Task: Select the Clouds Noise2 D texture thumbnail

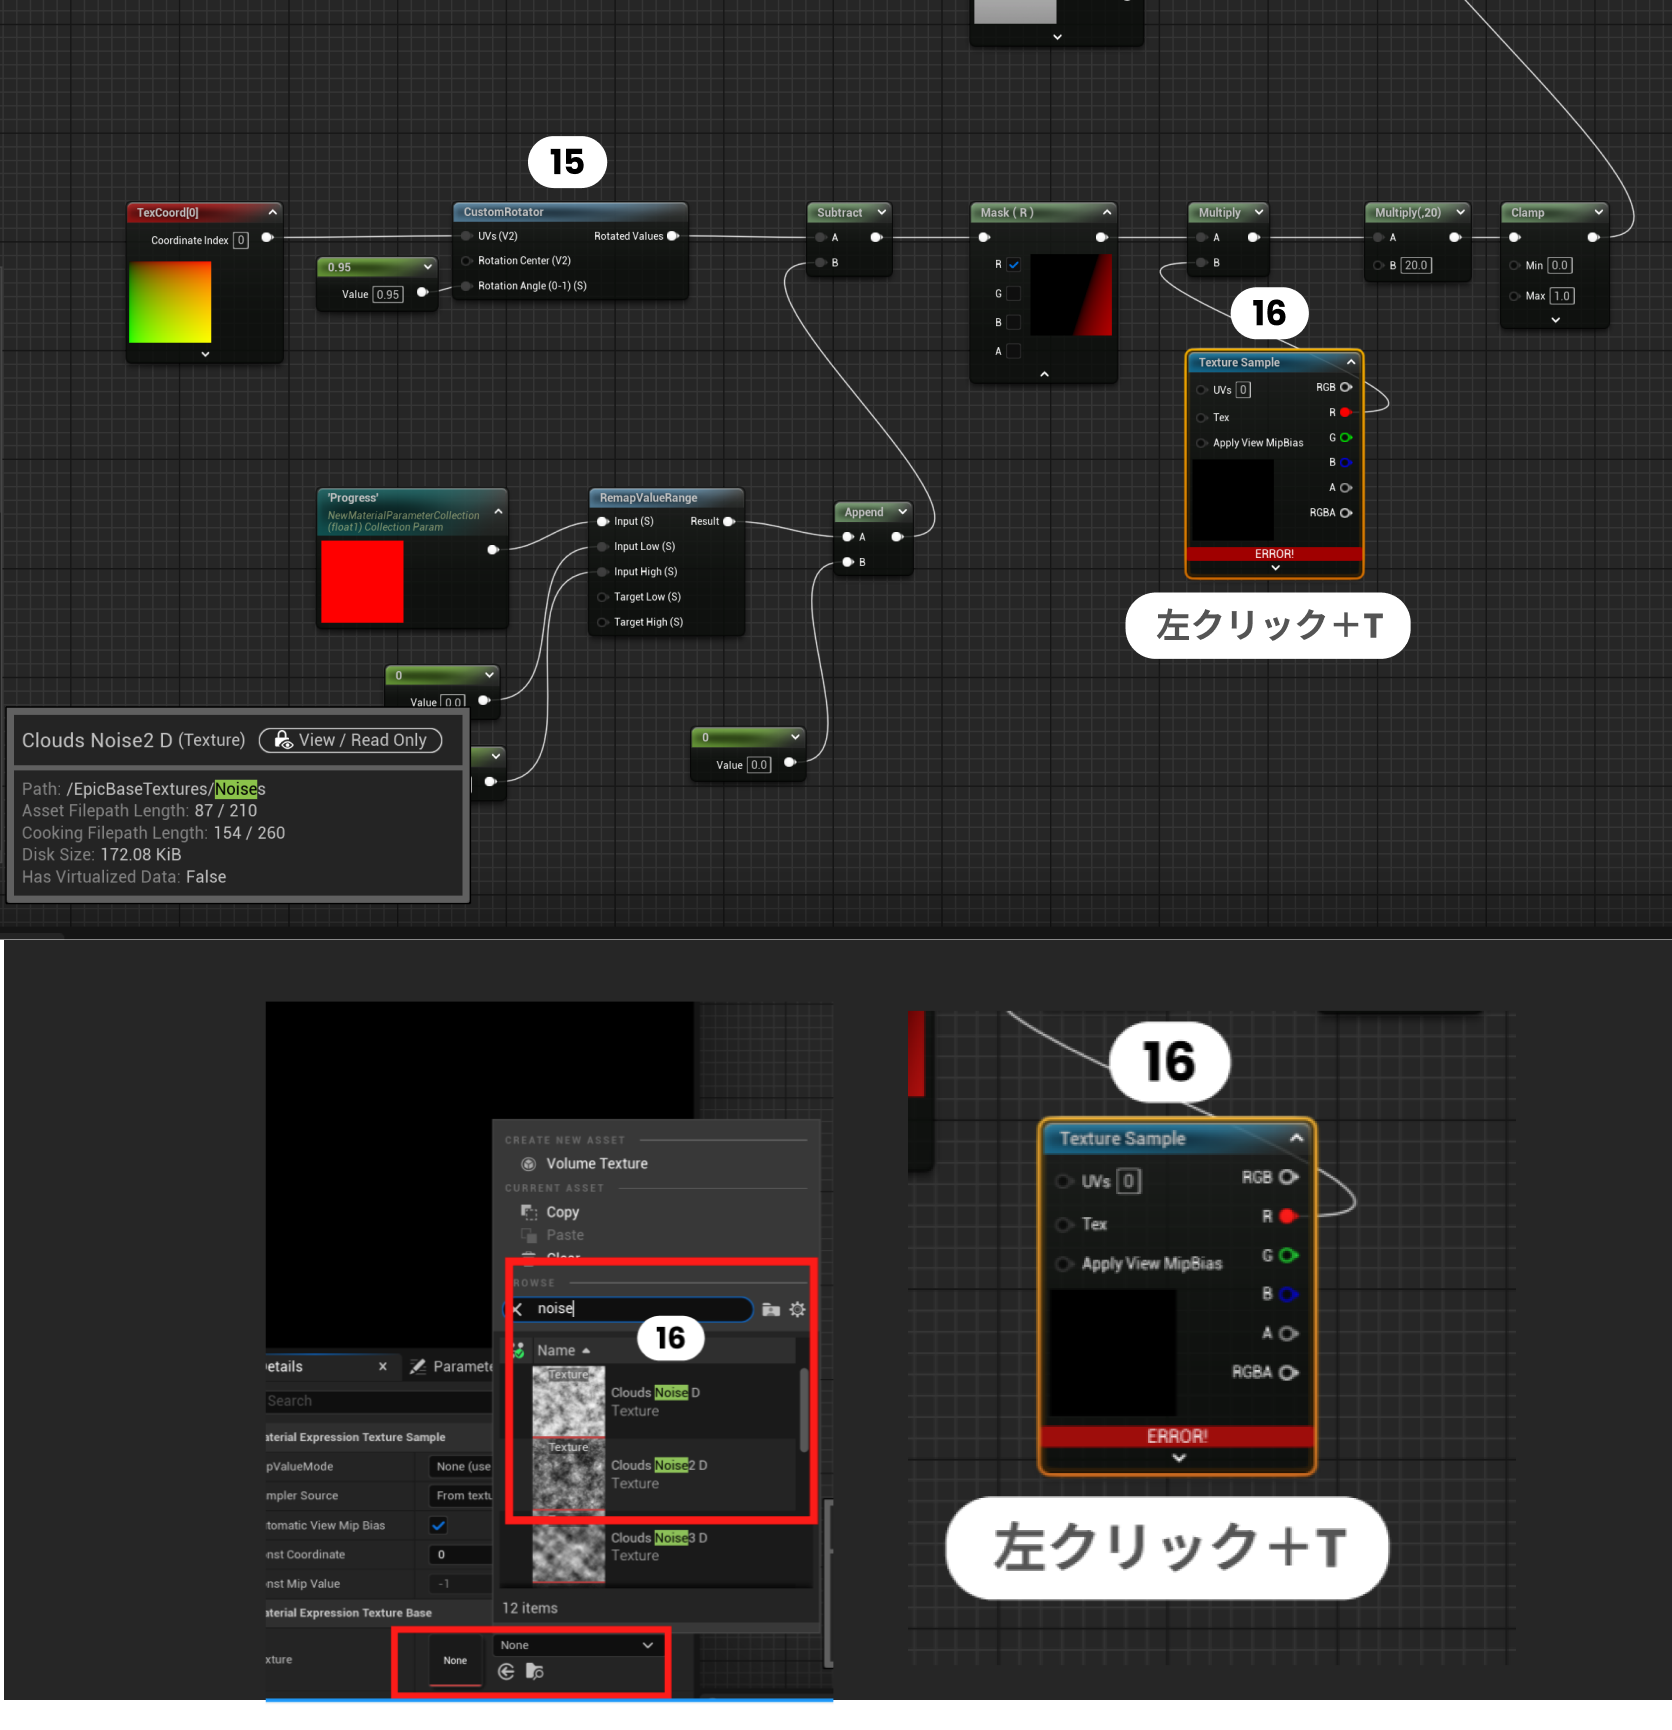Action: [568, 1474]
